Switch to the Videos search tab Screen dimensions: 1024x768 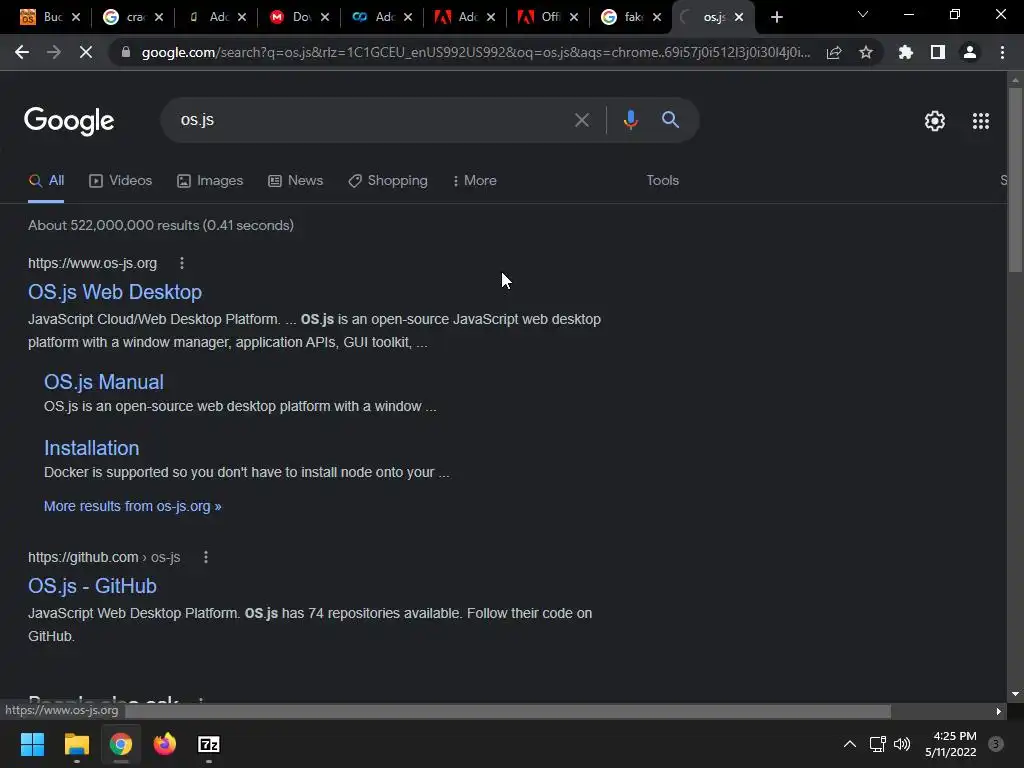[x=120, y=181]
